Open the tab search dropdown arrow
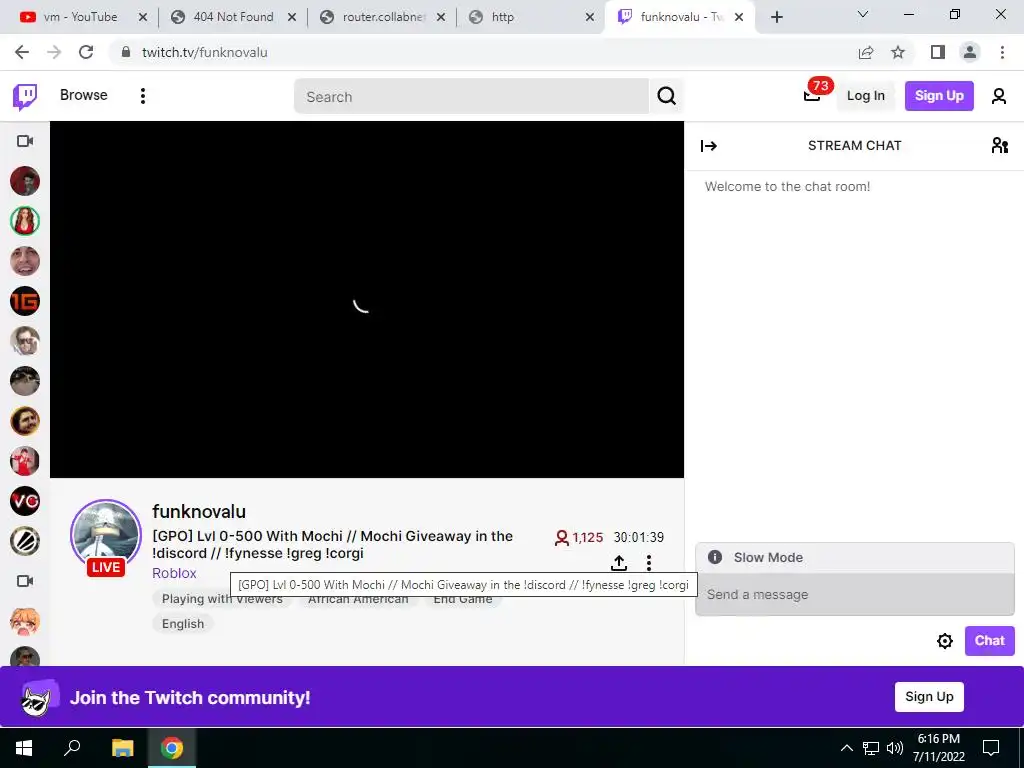The image size is (1024, 768). click(862, 14)
